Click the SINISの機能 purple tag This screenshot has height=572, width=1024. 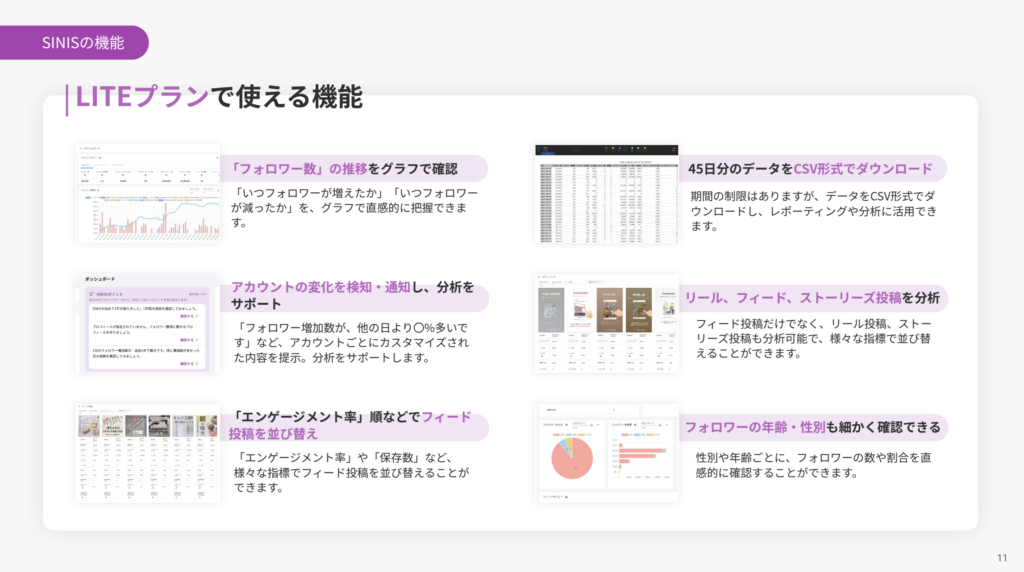tap(74, 42)
